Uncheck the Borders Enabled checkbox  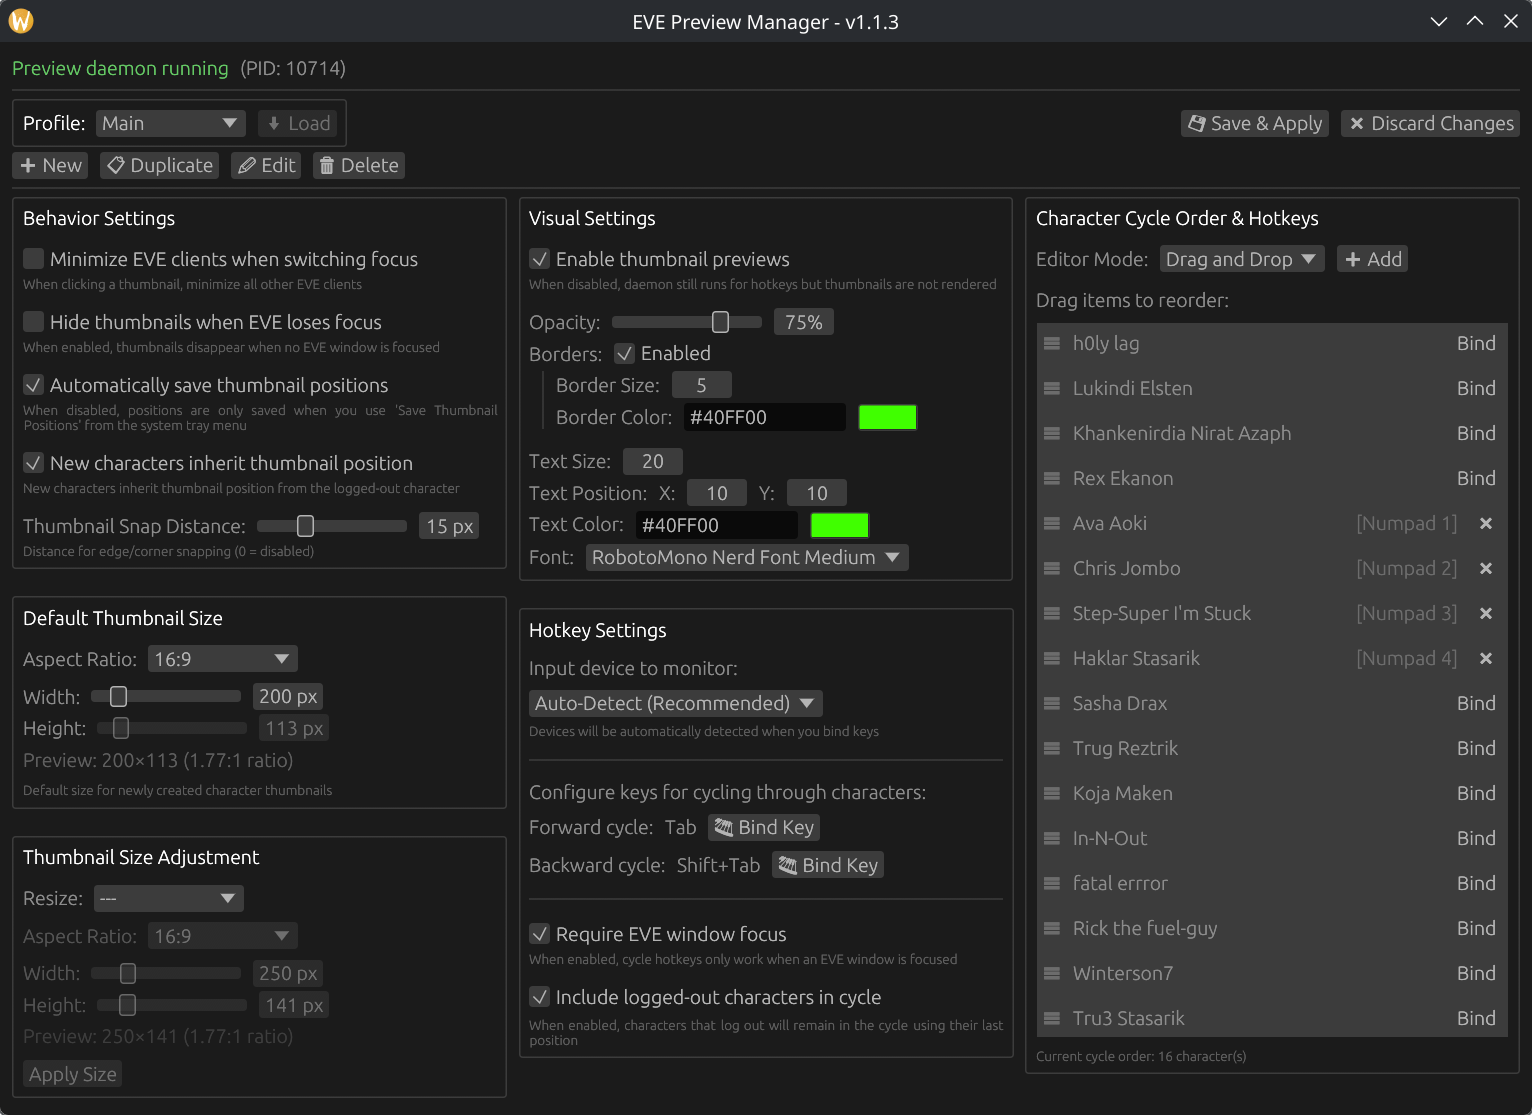coord(624,353)
